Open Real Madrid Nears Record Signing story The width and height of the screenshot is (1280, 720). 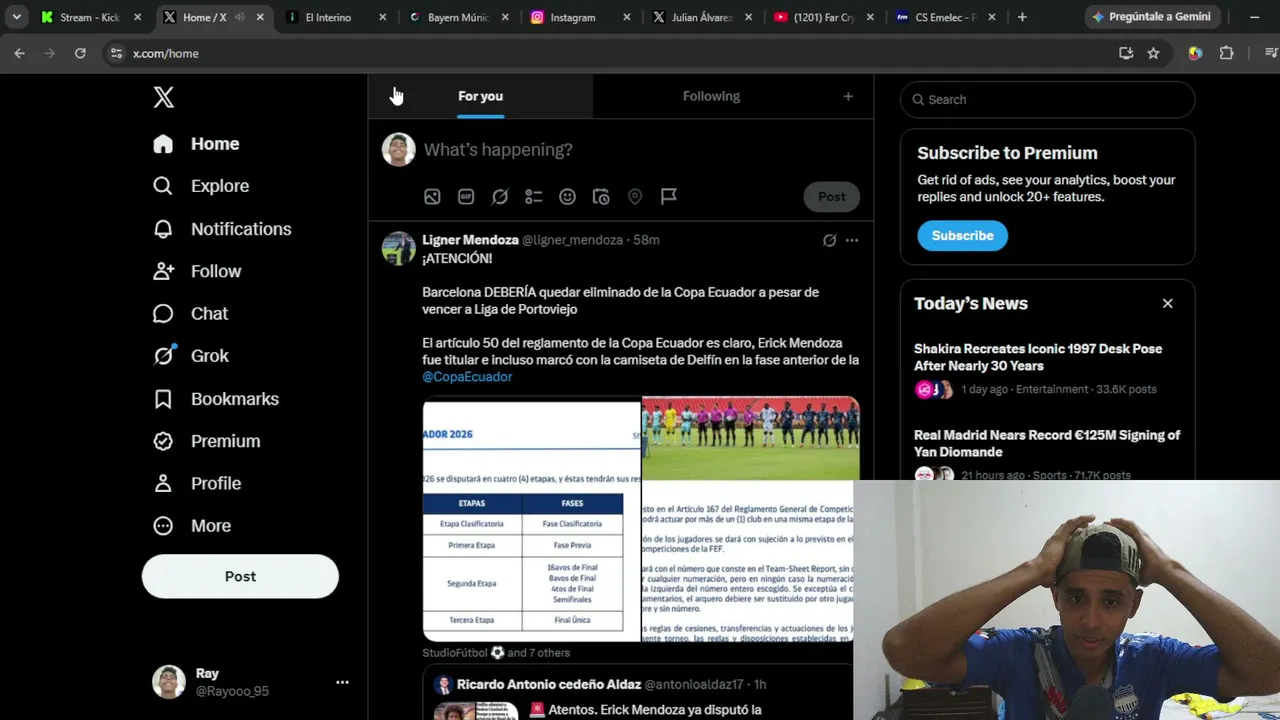pos(1047,456)
